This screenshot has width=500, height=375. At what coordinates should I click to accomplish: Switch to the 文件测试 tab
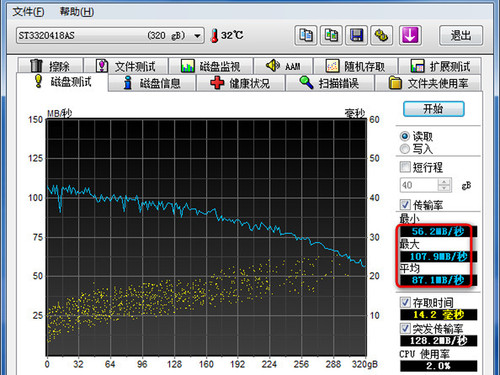point(126,66)
